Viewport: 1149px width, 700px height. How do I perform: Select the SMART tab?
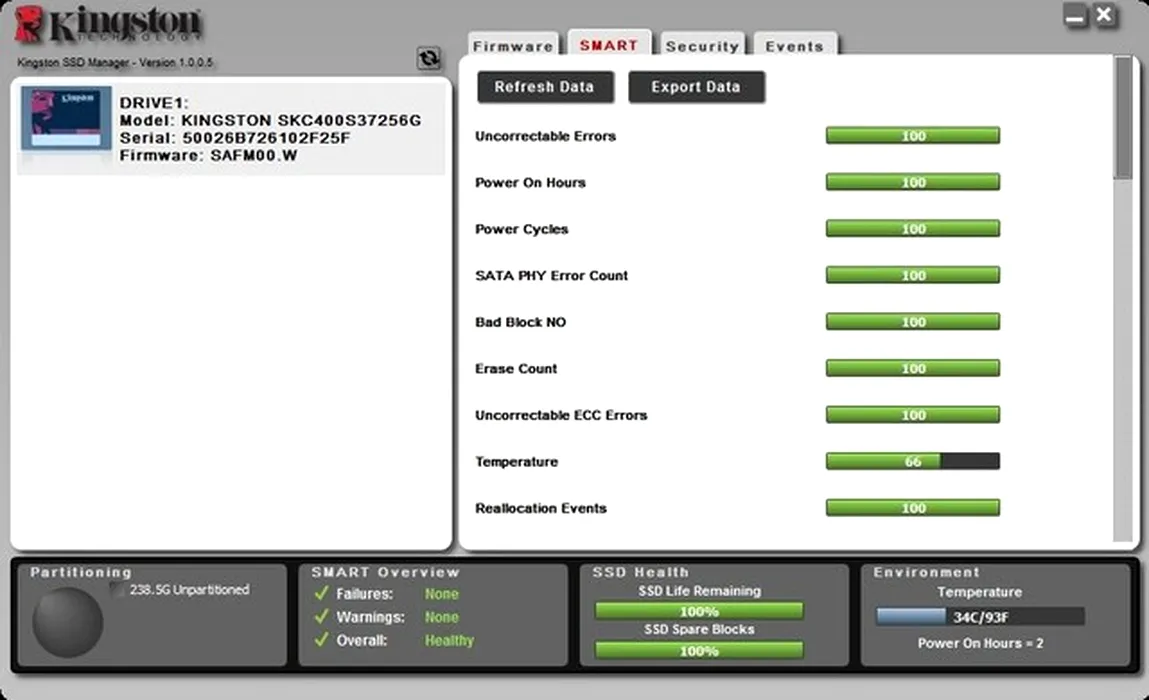pyautogui.click(x=609, y=45)
